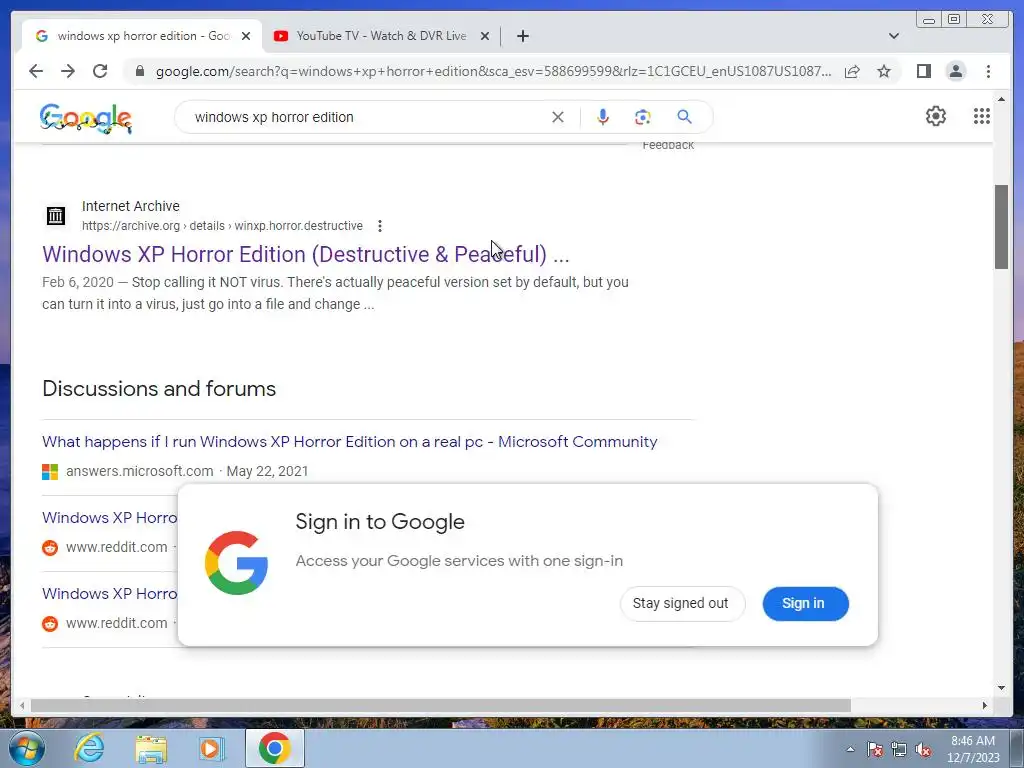The width and height of the screenshot is (1024, 768).
Task: Open the Action Center flag icon
Action: [x=875, y=750]
